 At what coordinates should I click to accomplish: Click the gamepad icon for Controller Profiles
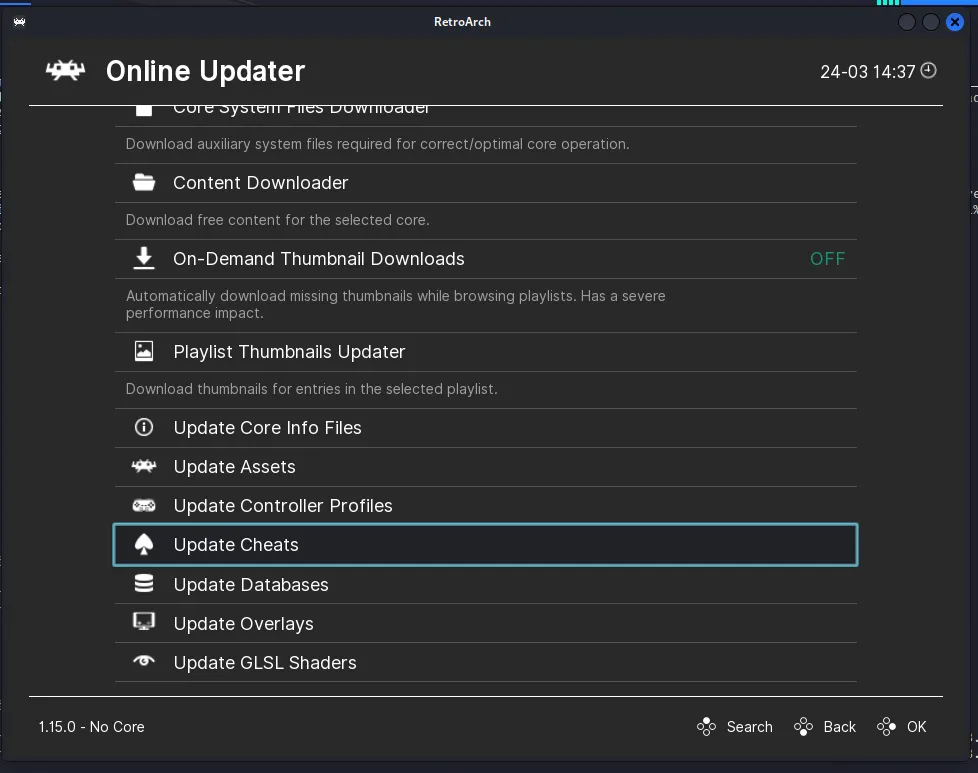144,506
